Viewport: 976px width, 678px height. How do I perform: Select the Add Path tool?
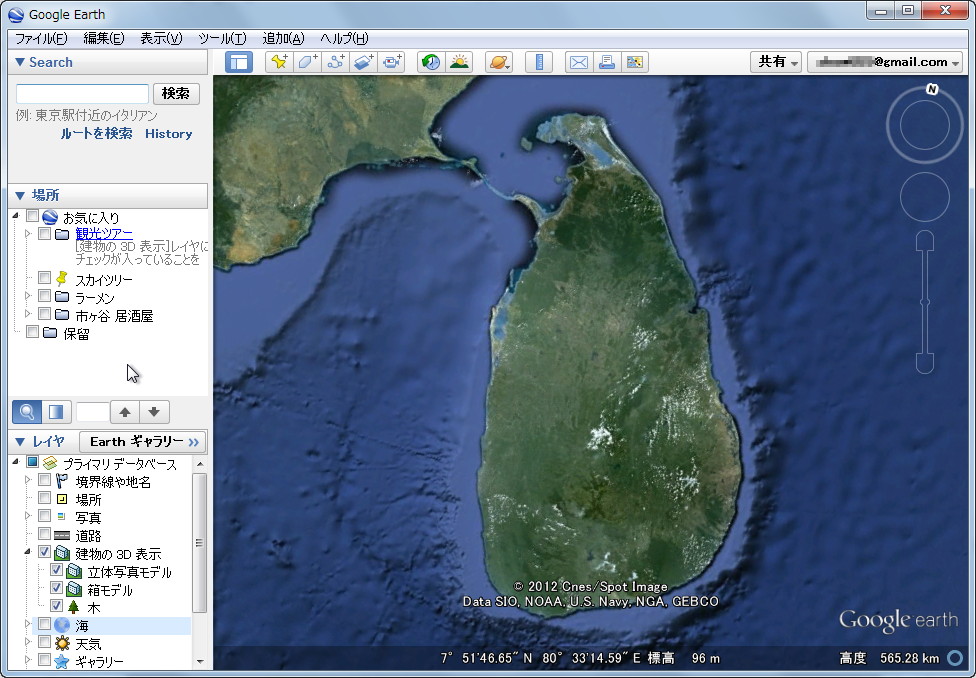click(x=335, y=61)
